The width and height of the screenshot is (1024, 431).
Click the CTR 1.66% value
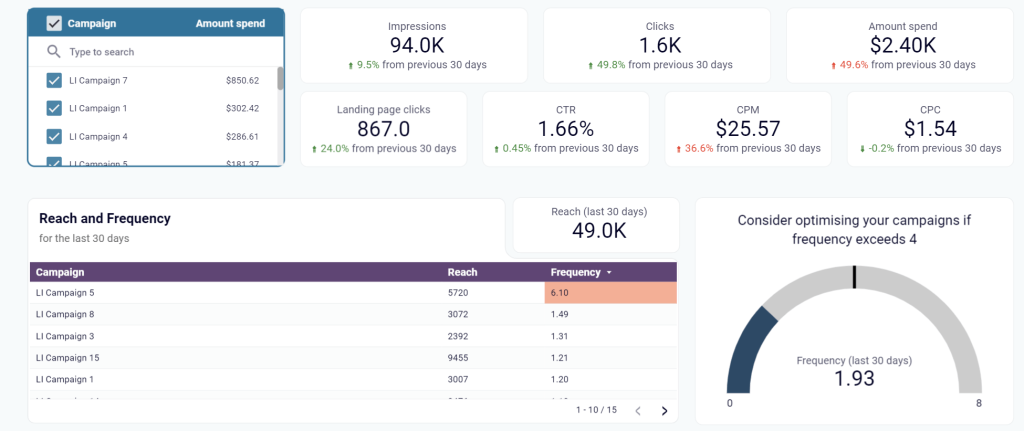(566, 128)
